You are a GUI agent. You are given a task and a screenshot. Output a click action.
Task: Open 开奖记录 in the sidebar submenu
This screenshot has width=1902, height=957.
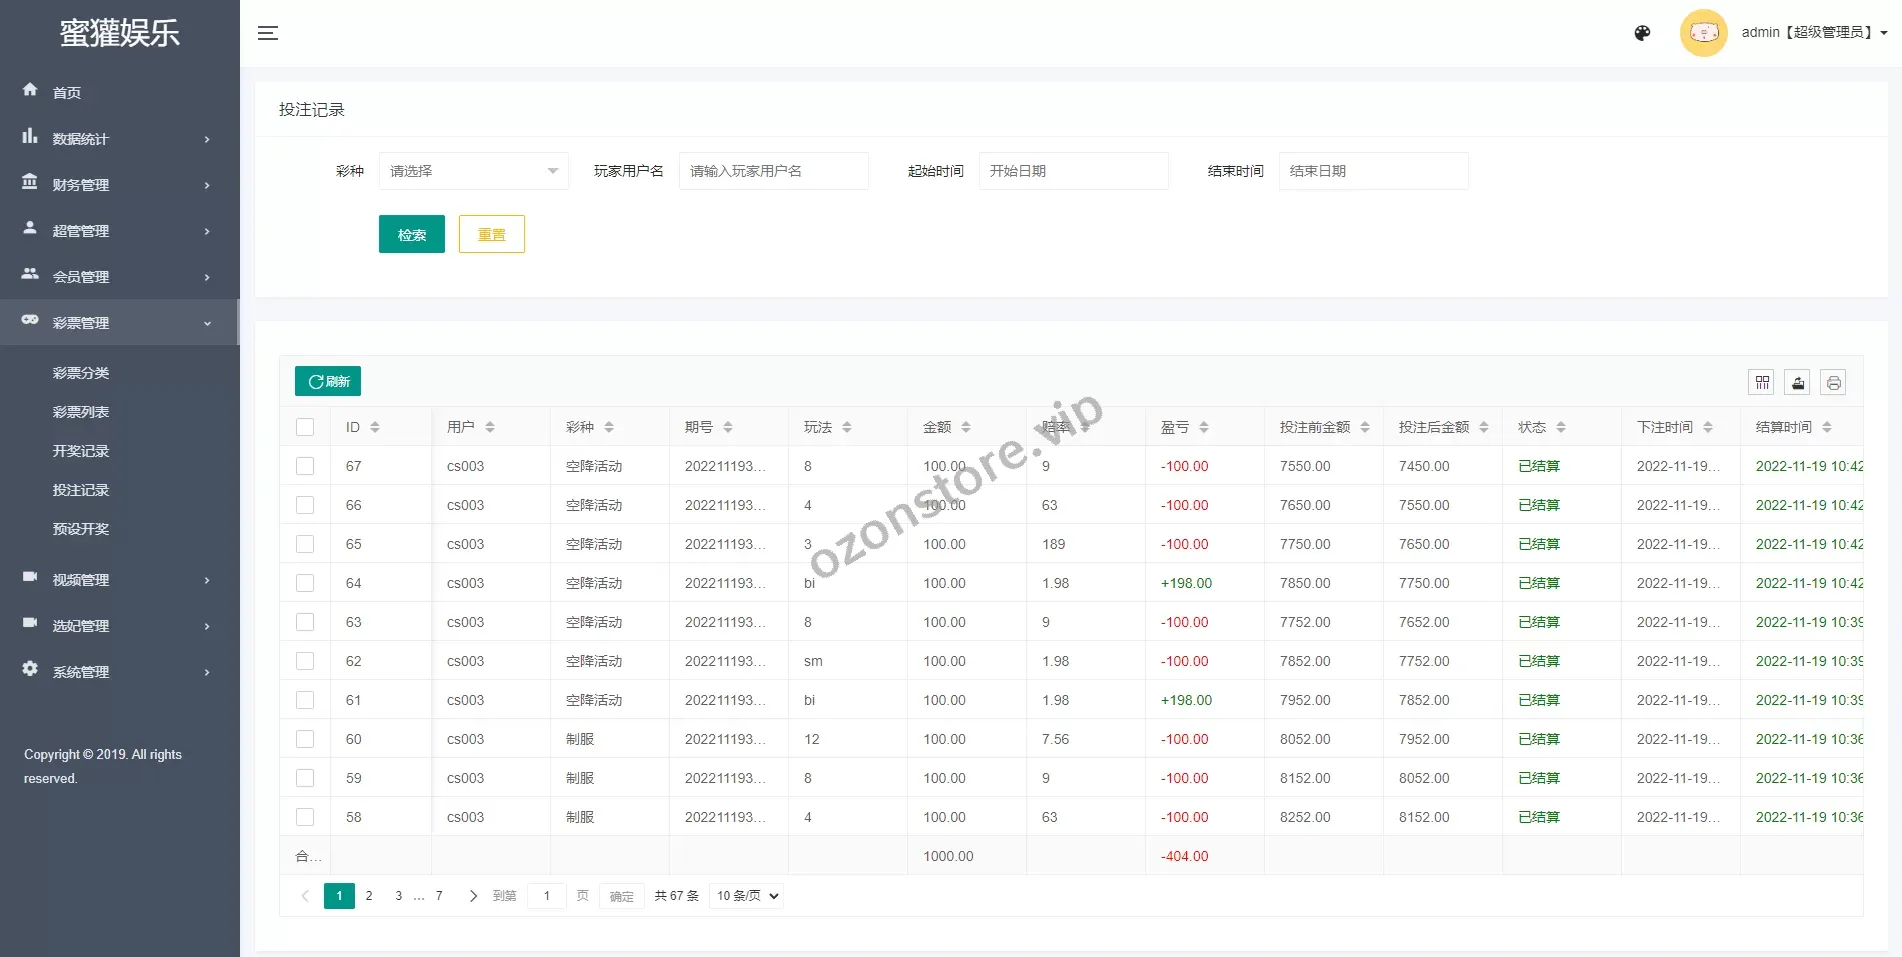coord(81,451)
